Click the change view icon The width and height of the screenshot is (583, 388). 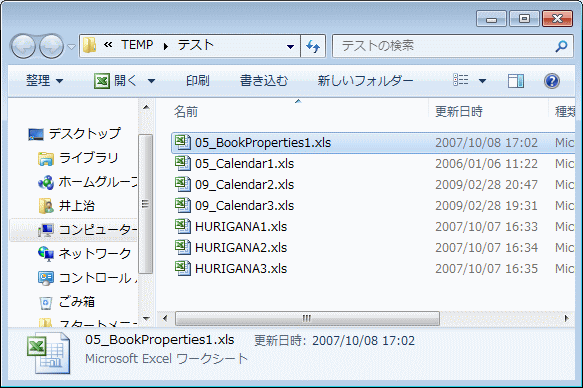tap(460, 80)
